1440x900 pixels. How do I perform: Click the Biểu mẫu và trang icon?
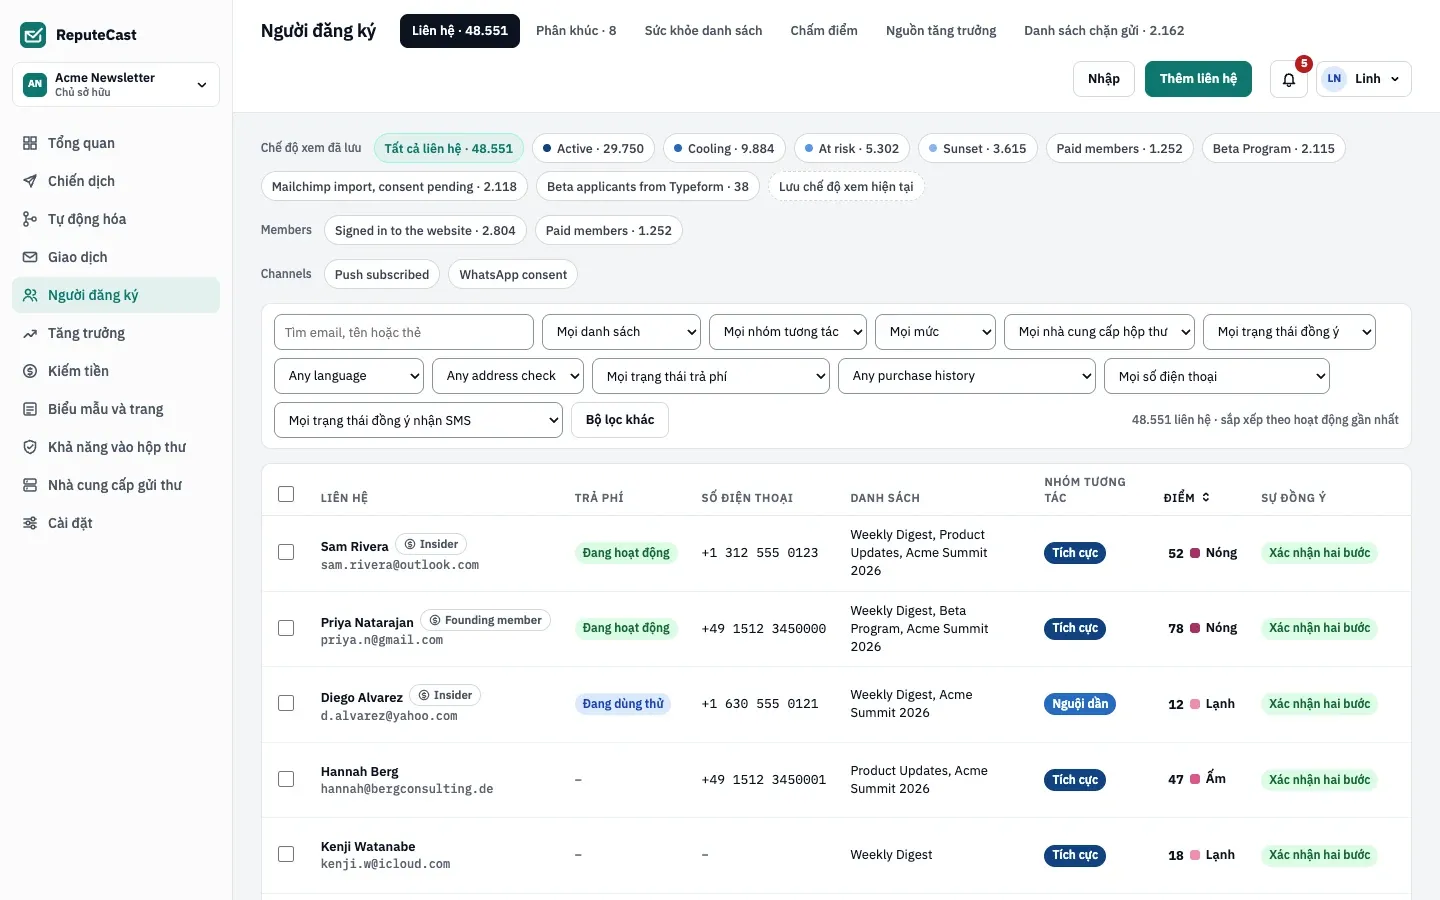pyautogui.click(x=30, y=409)
